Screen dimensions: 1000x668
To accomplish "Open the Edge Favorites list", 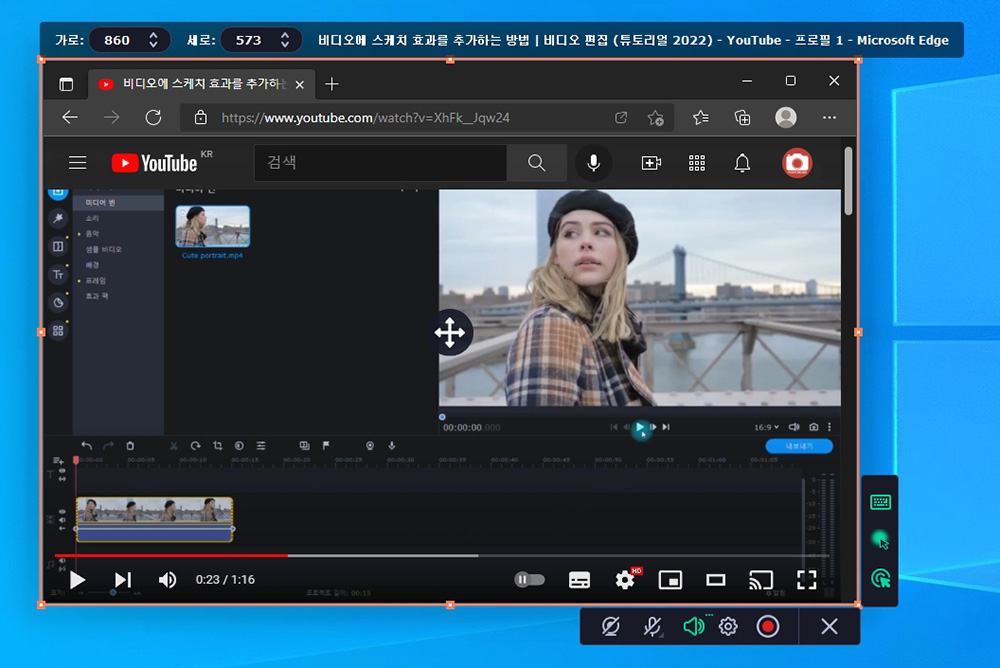I will coord(700,117).
